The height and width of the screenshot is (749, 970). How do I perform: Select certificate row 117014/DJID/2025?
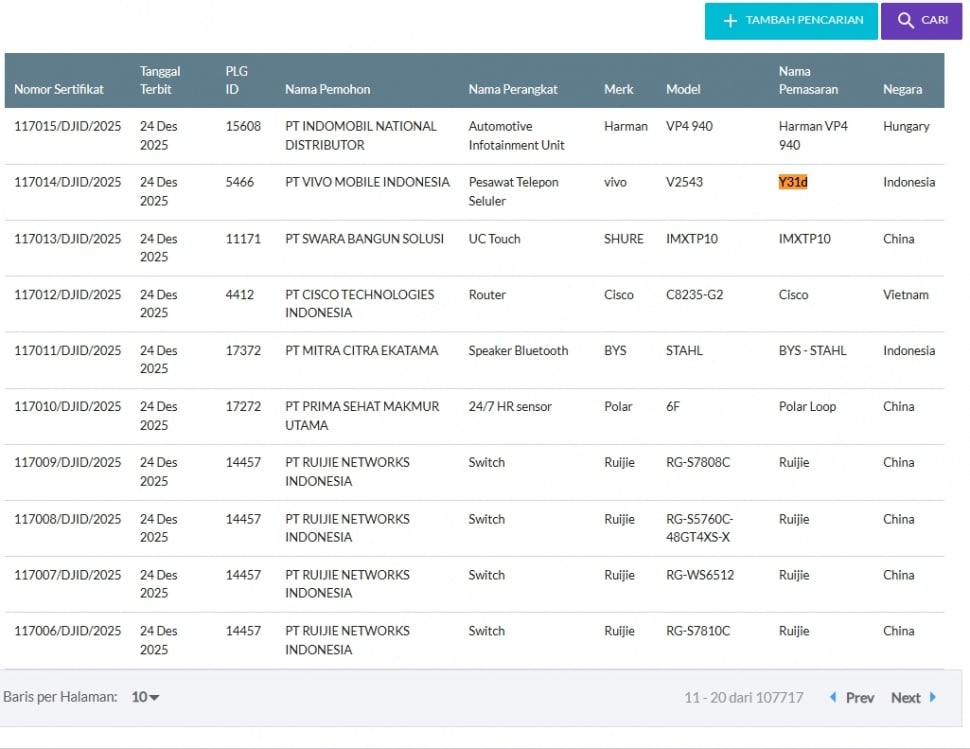tap(66, 182)
